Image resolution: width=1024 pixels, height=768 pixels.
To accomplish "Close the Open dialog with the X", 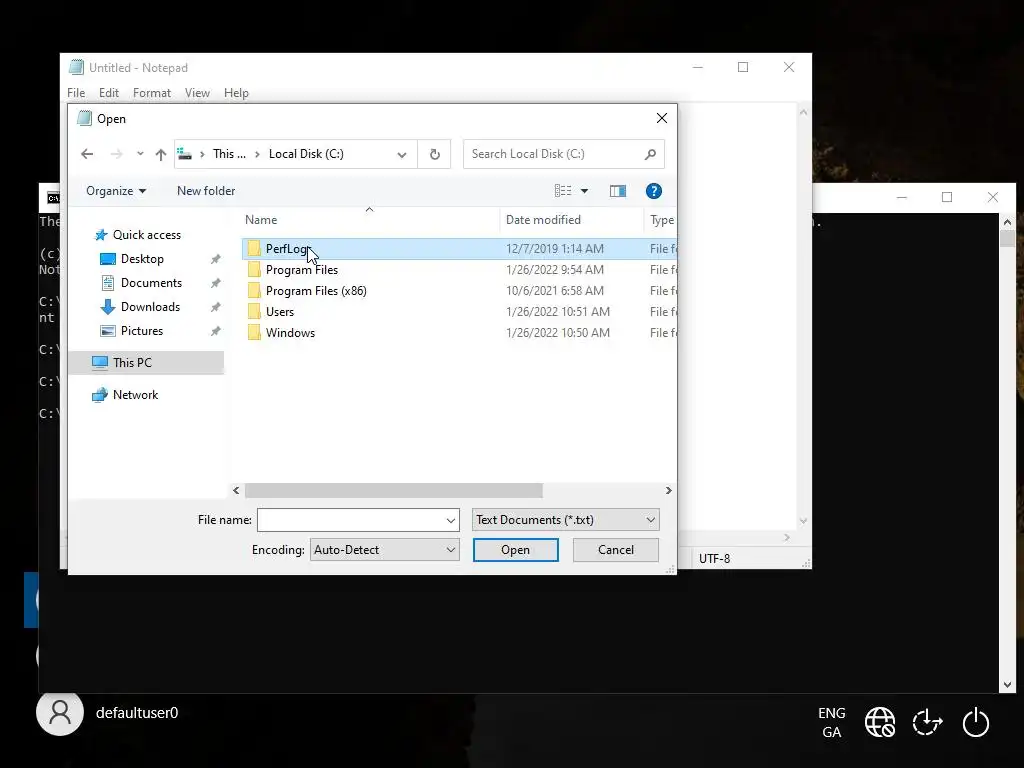I will coord(662,118).
